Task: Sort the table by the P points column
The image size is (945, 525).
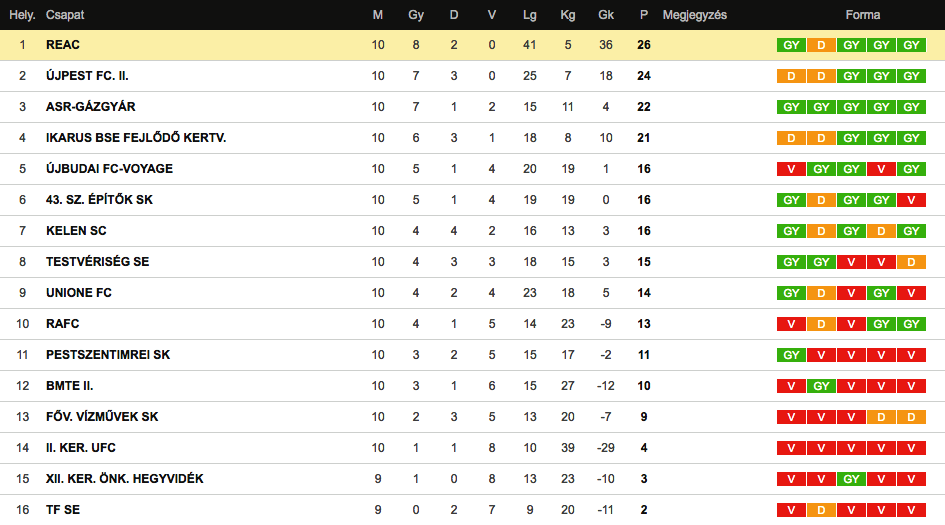Action: pyautogui.click(x=644, y=15)
